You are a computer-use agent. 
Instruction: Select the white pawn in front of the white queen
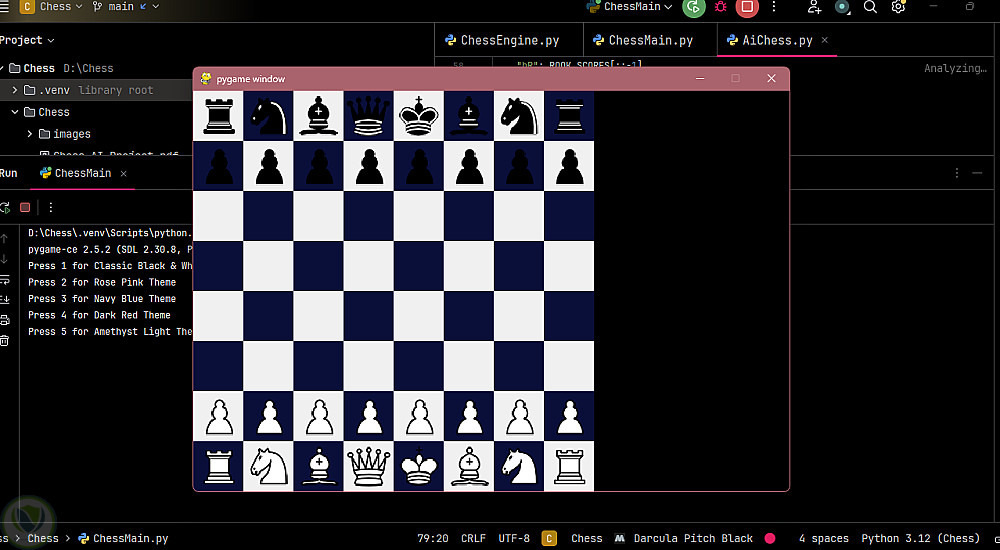point(368,416)
